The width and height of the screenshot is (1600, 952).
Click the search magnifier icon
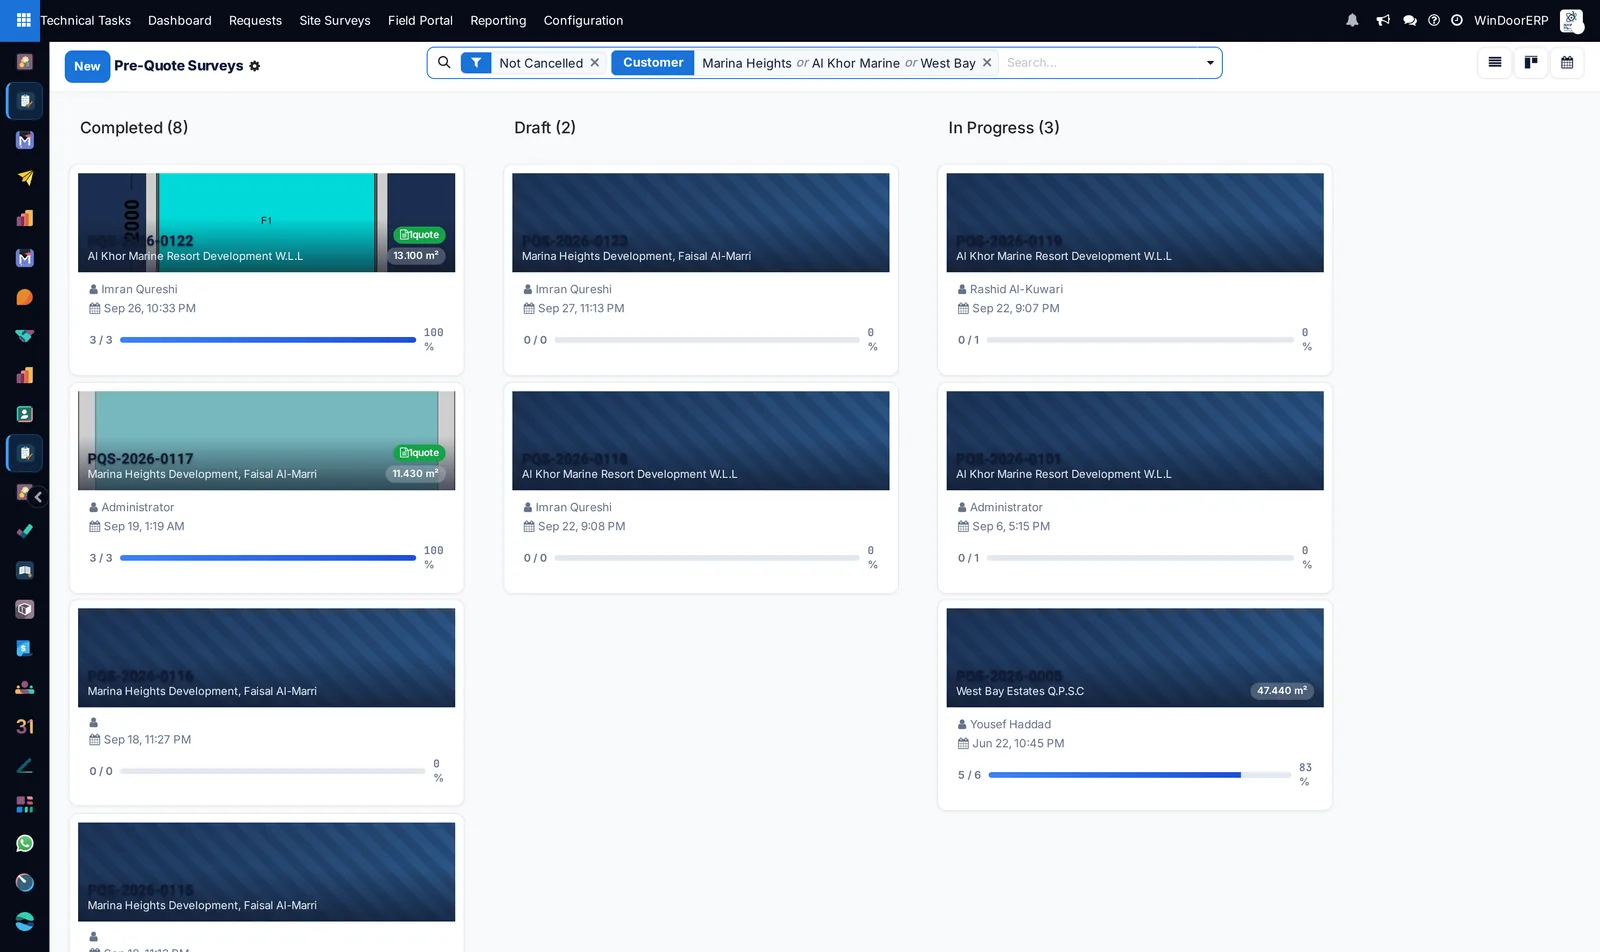pyautogui.click(x=444, y=62)
